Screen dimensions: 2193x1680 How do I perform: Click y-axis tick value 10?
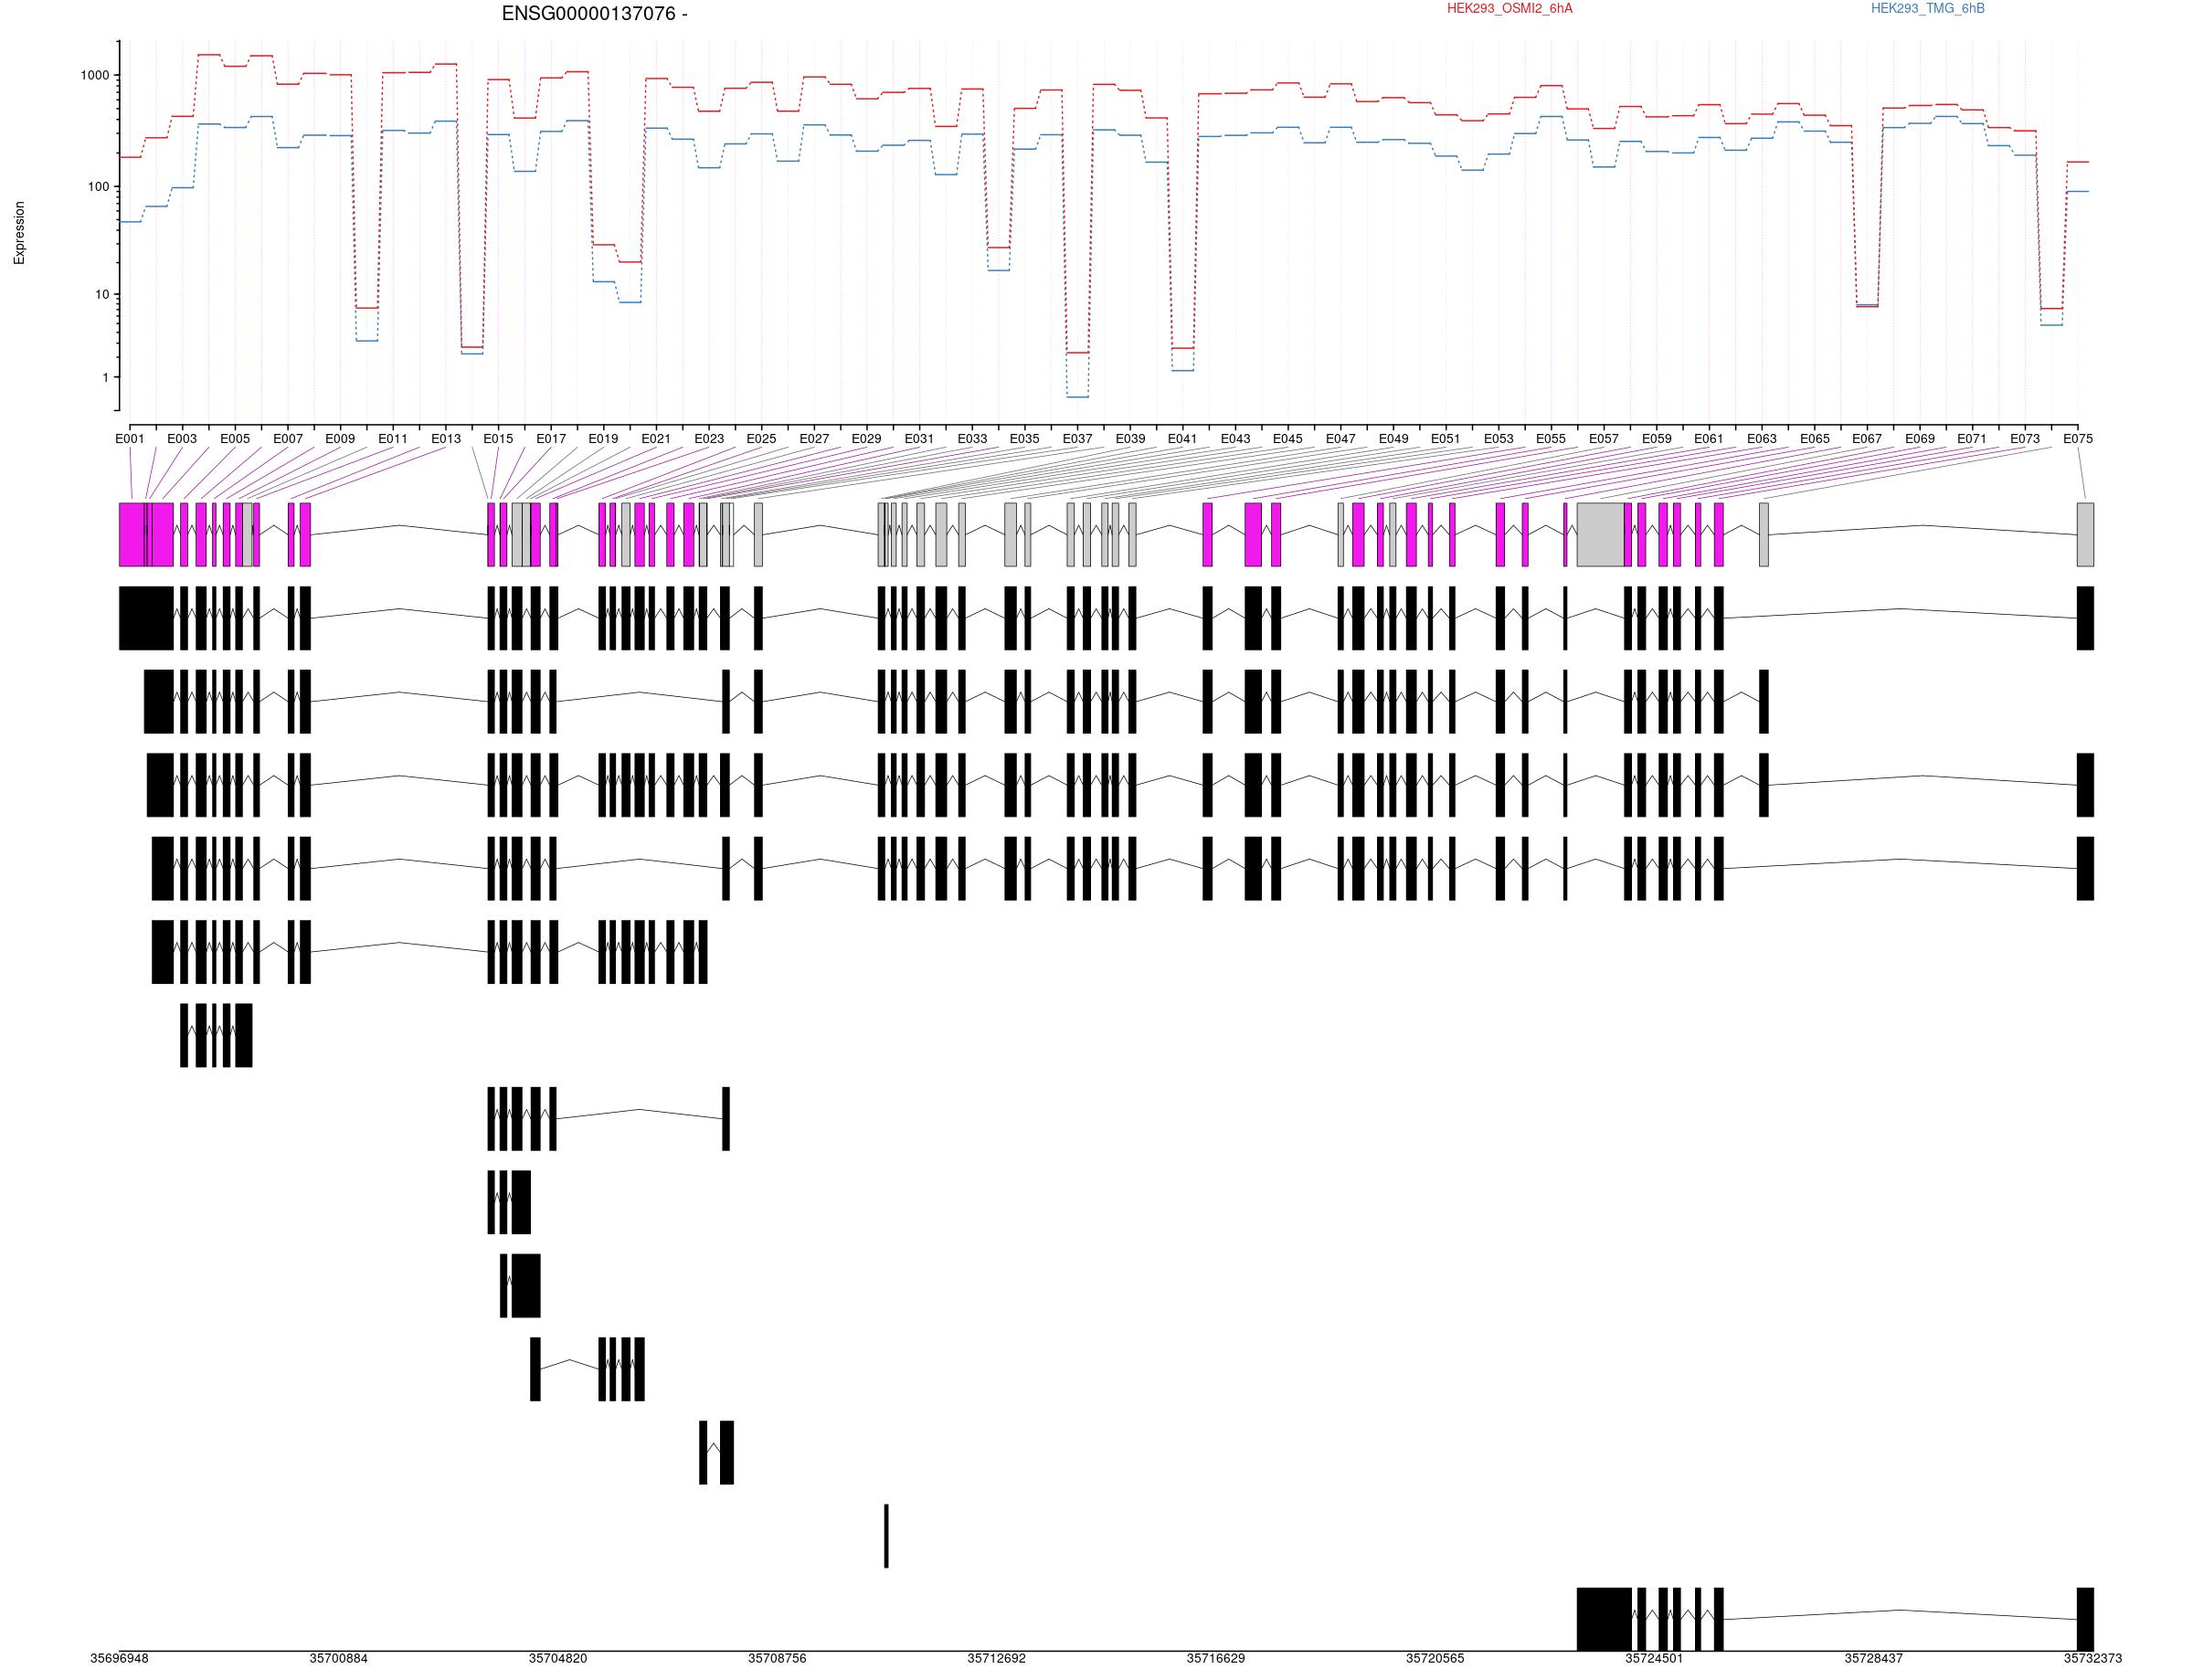[102, 295]
